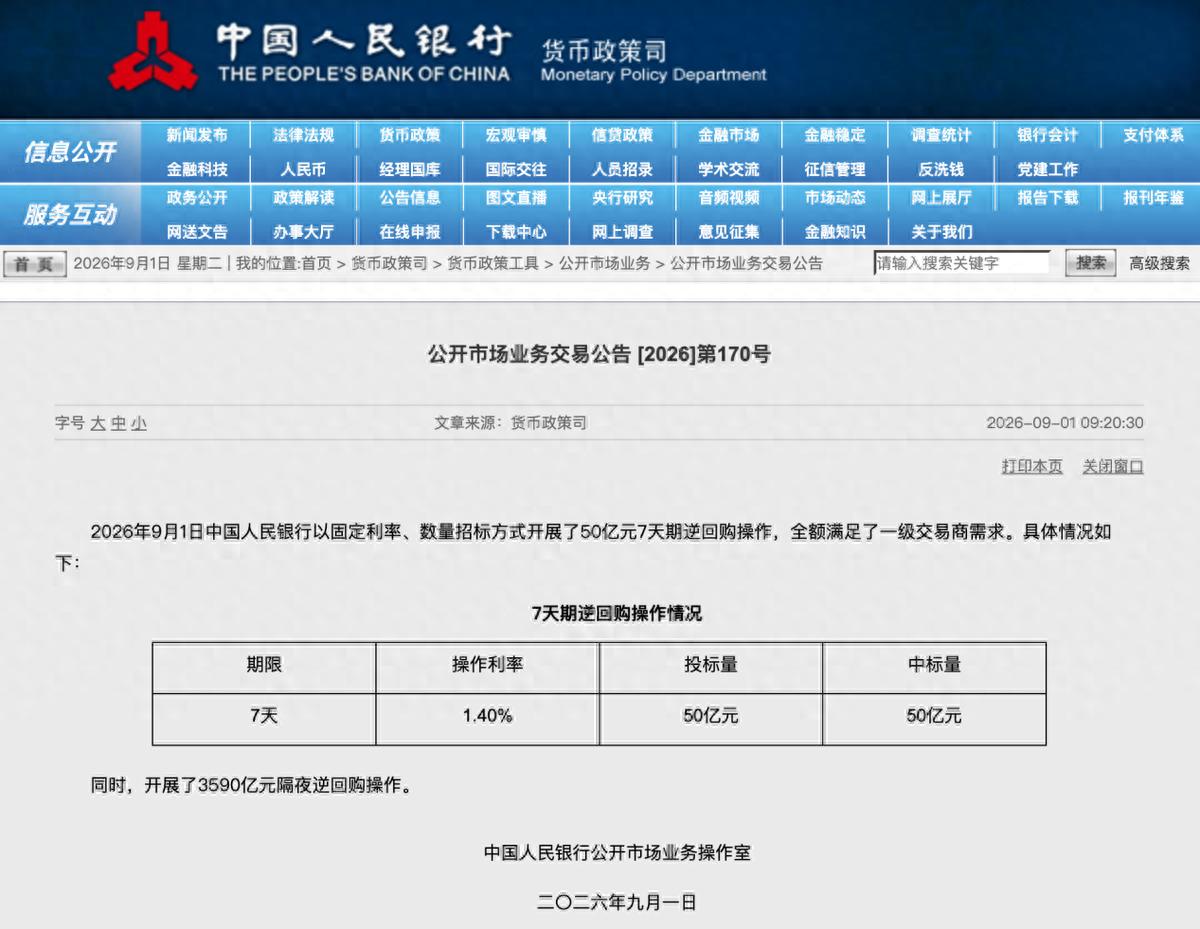Go to 下载中心 download center

(516, 232)
